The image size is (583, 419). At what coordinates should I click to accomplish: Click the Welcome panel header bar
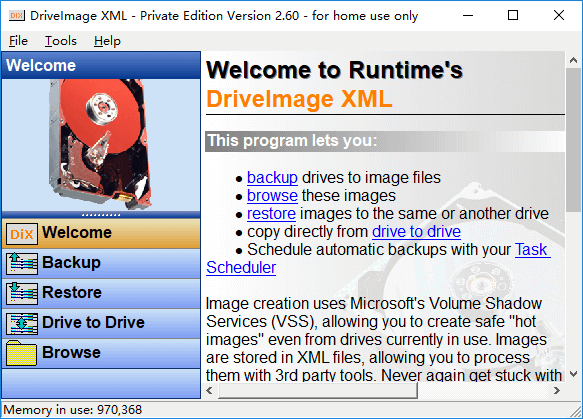coord(101,65)
